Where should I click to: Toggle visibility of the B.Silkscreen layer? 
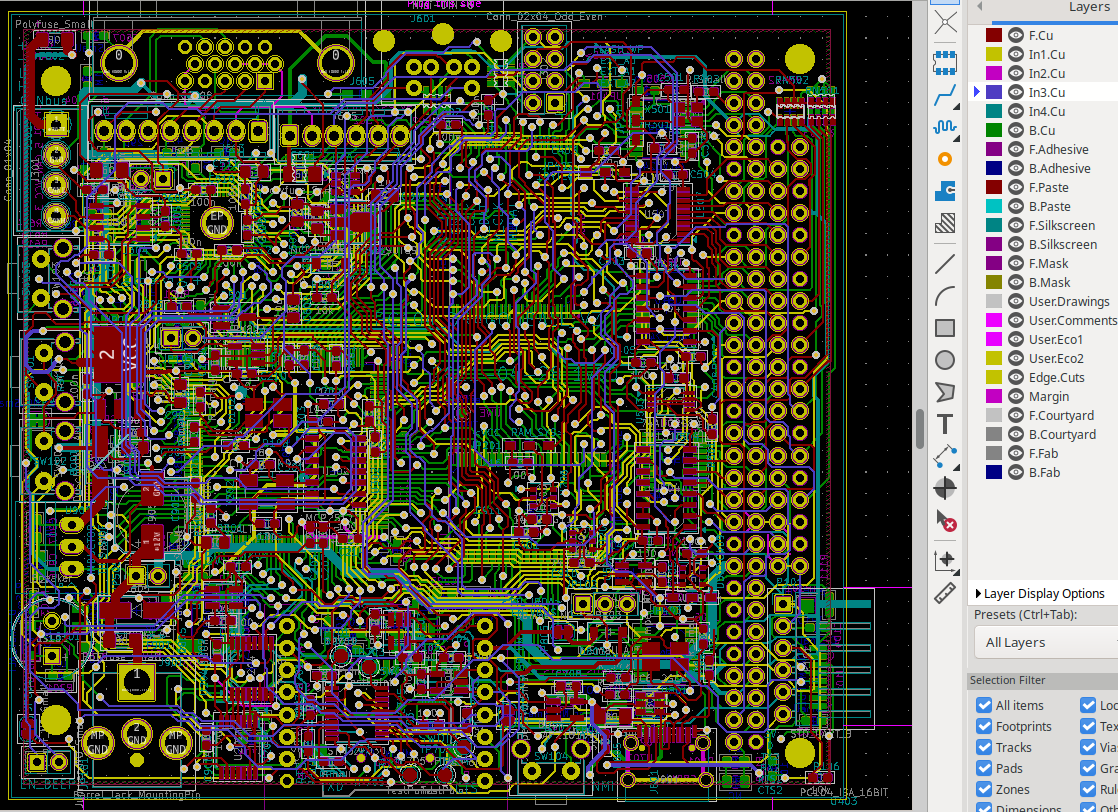tap(1016, 244)
